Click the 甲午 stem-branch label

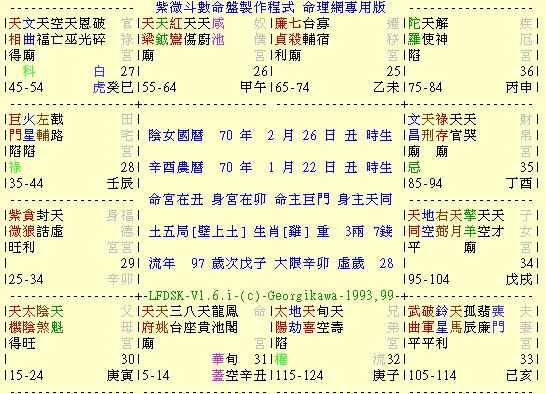tap(253, 87)
